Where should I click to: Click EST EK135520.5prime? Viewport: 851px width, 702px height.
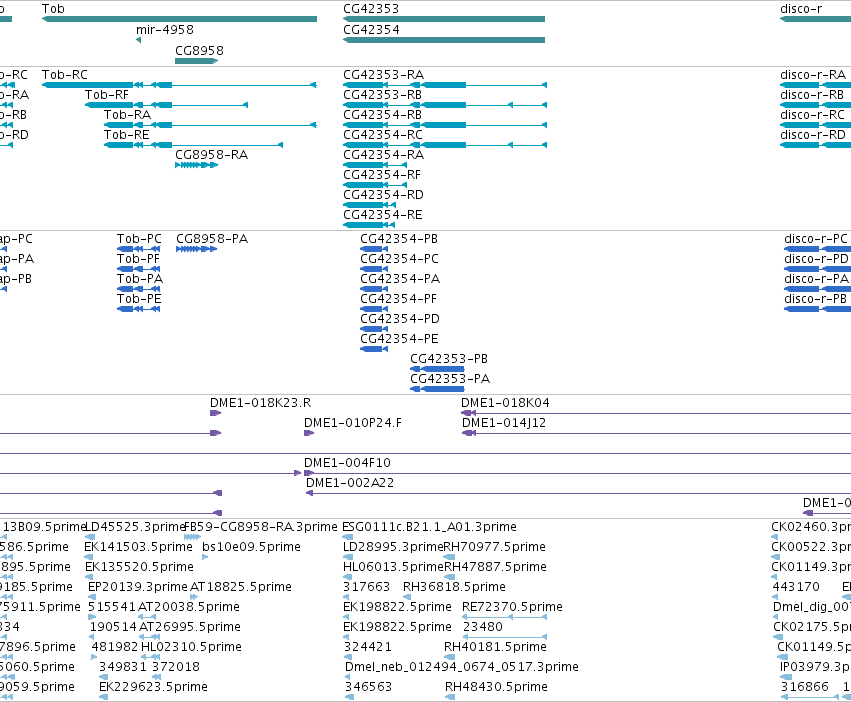[139, 567]
